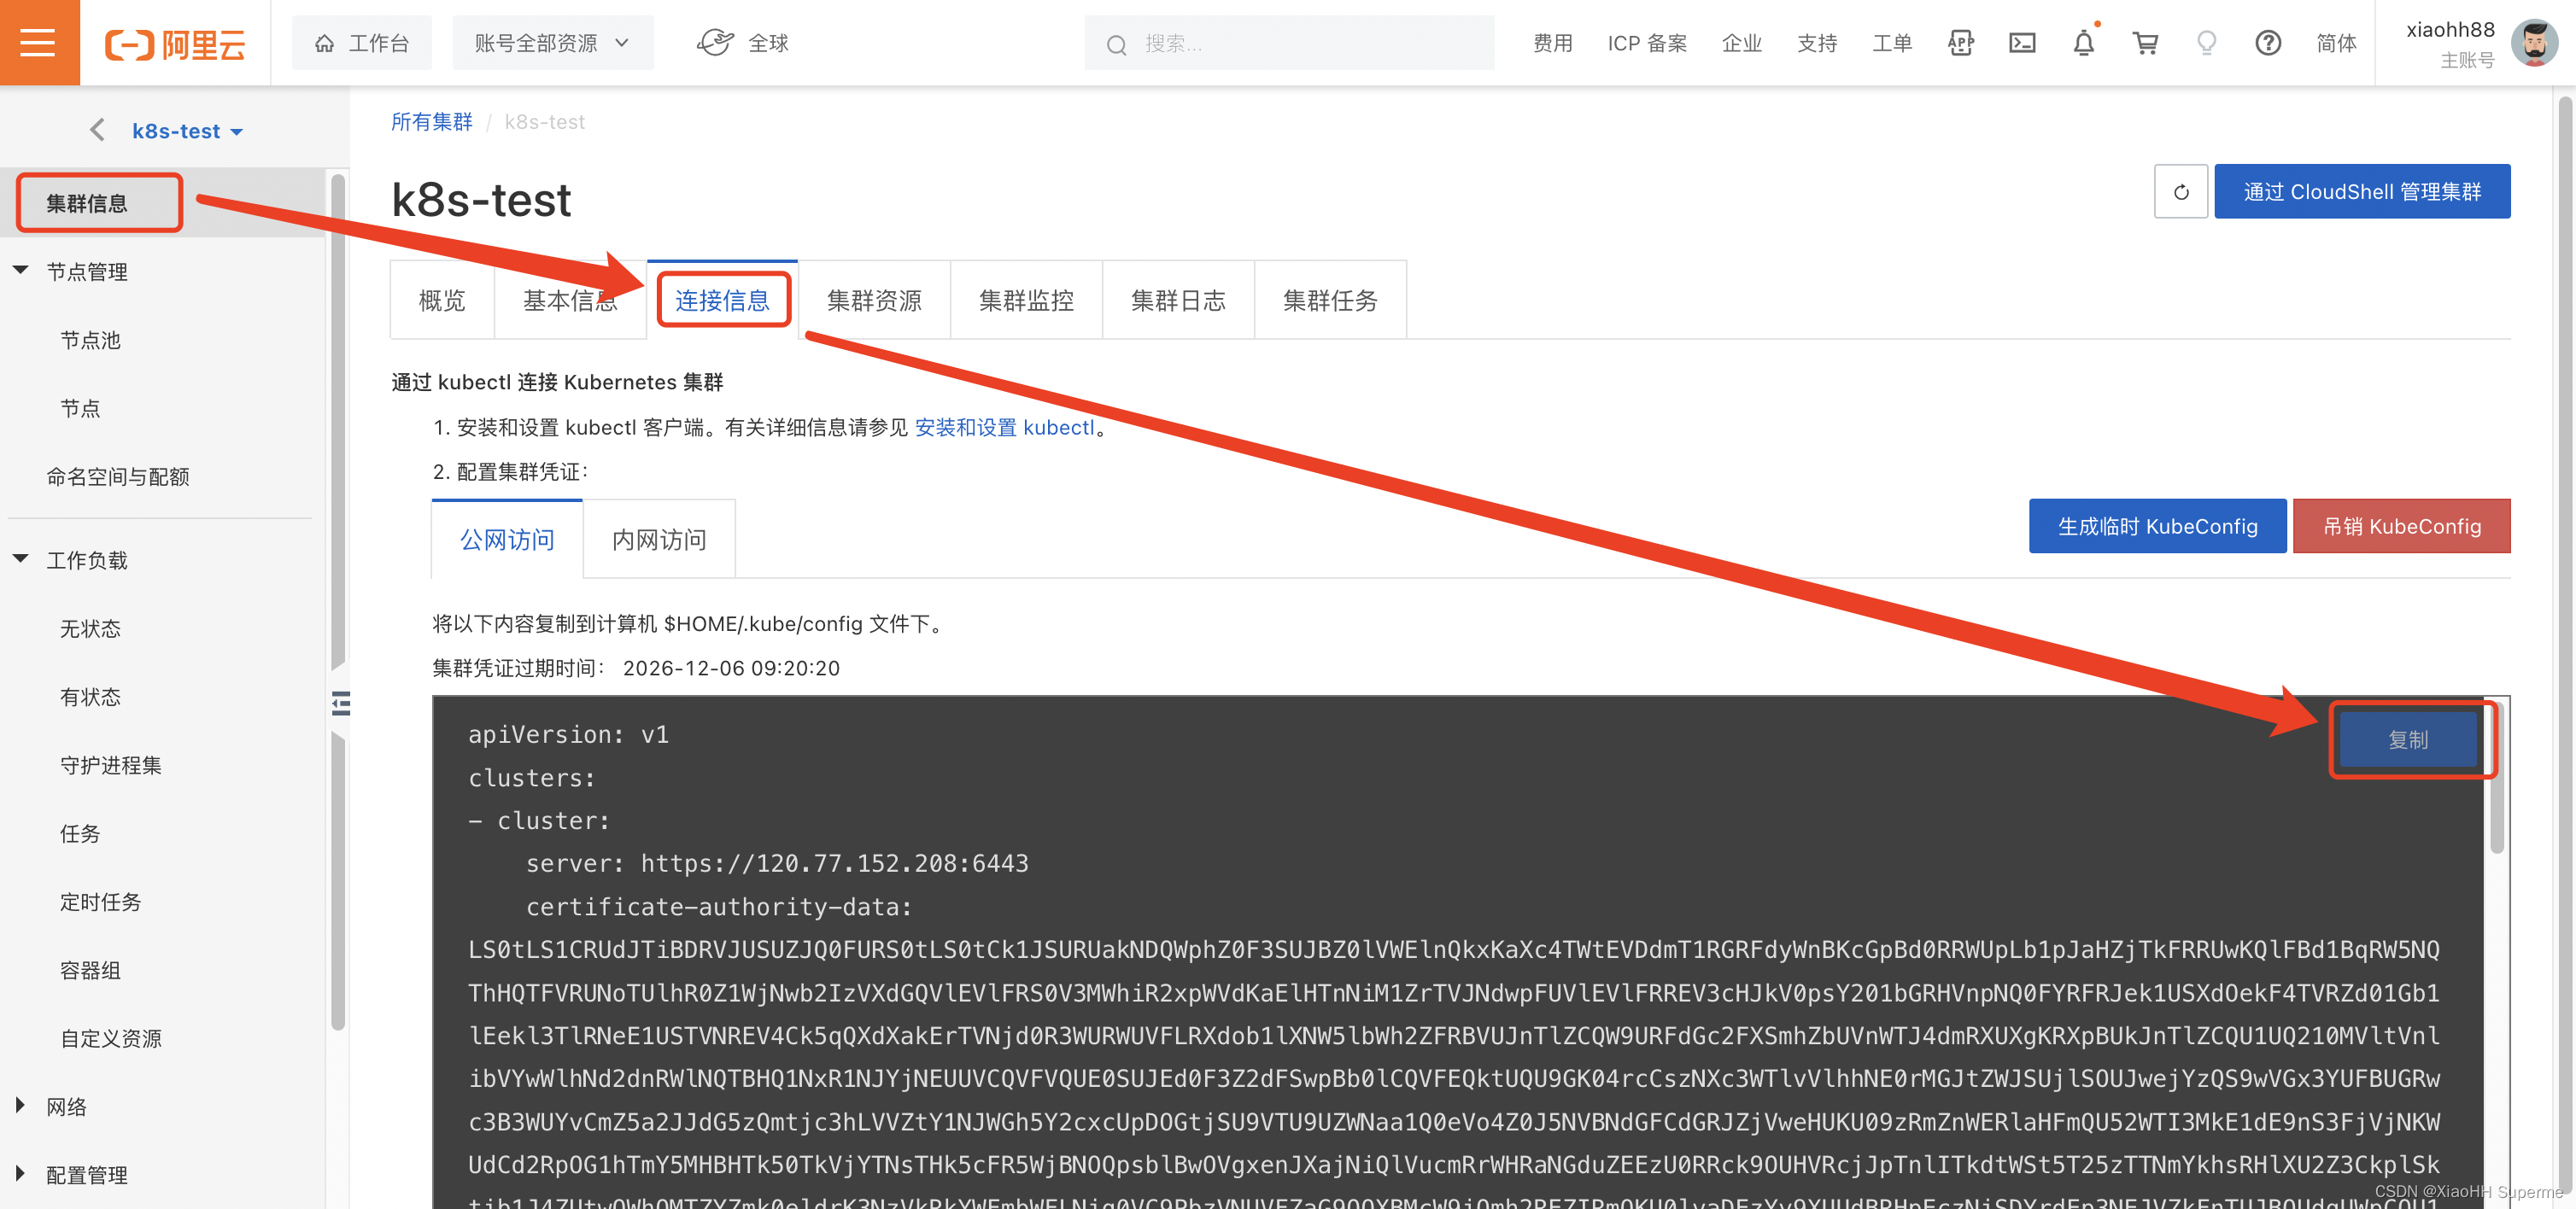Open the API explorer icon
Screen dimensions: 2576x1209
pyautogui.click(x=1960, y=43)
